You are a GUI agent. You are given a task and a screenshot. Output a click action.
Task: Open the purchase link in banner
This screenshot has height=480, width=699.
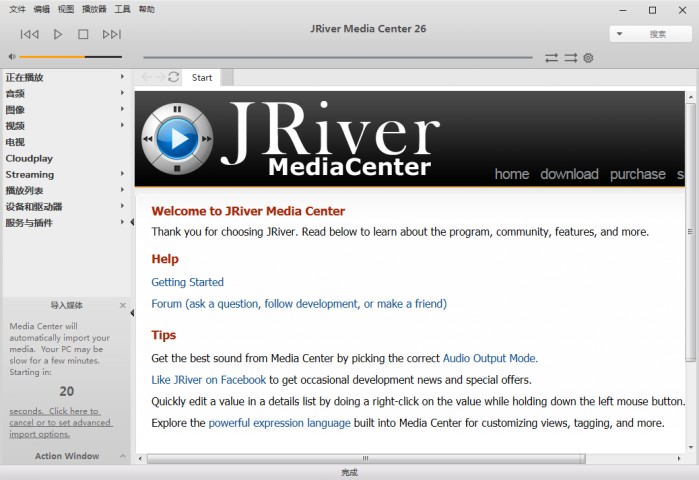637,174
